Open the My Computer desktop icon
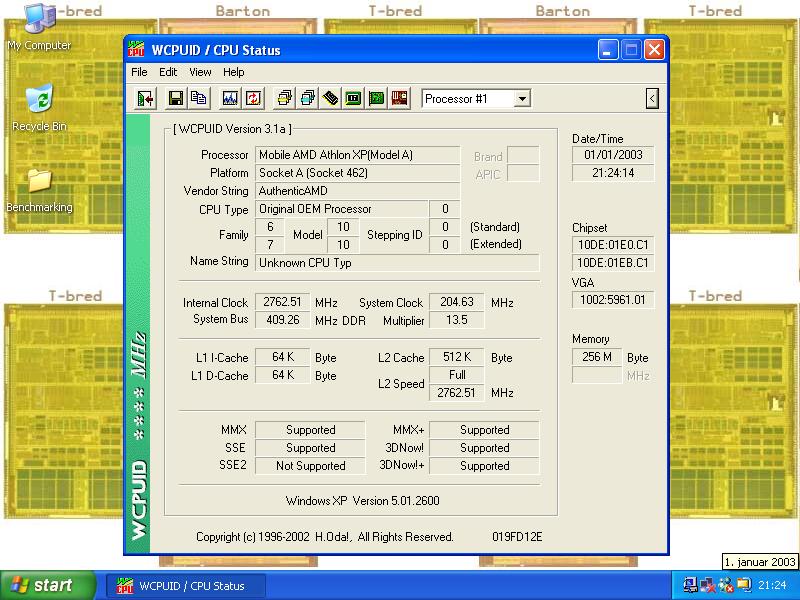Viewport: 800px width, 600px height. [x=39, y=27]
